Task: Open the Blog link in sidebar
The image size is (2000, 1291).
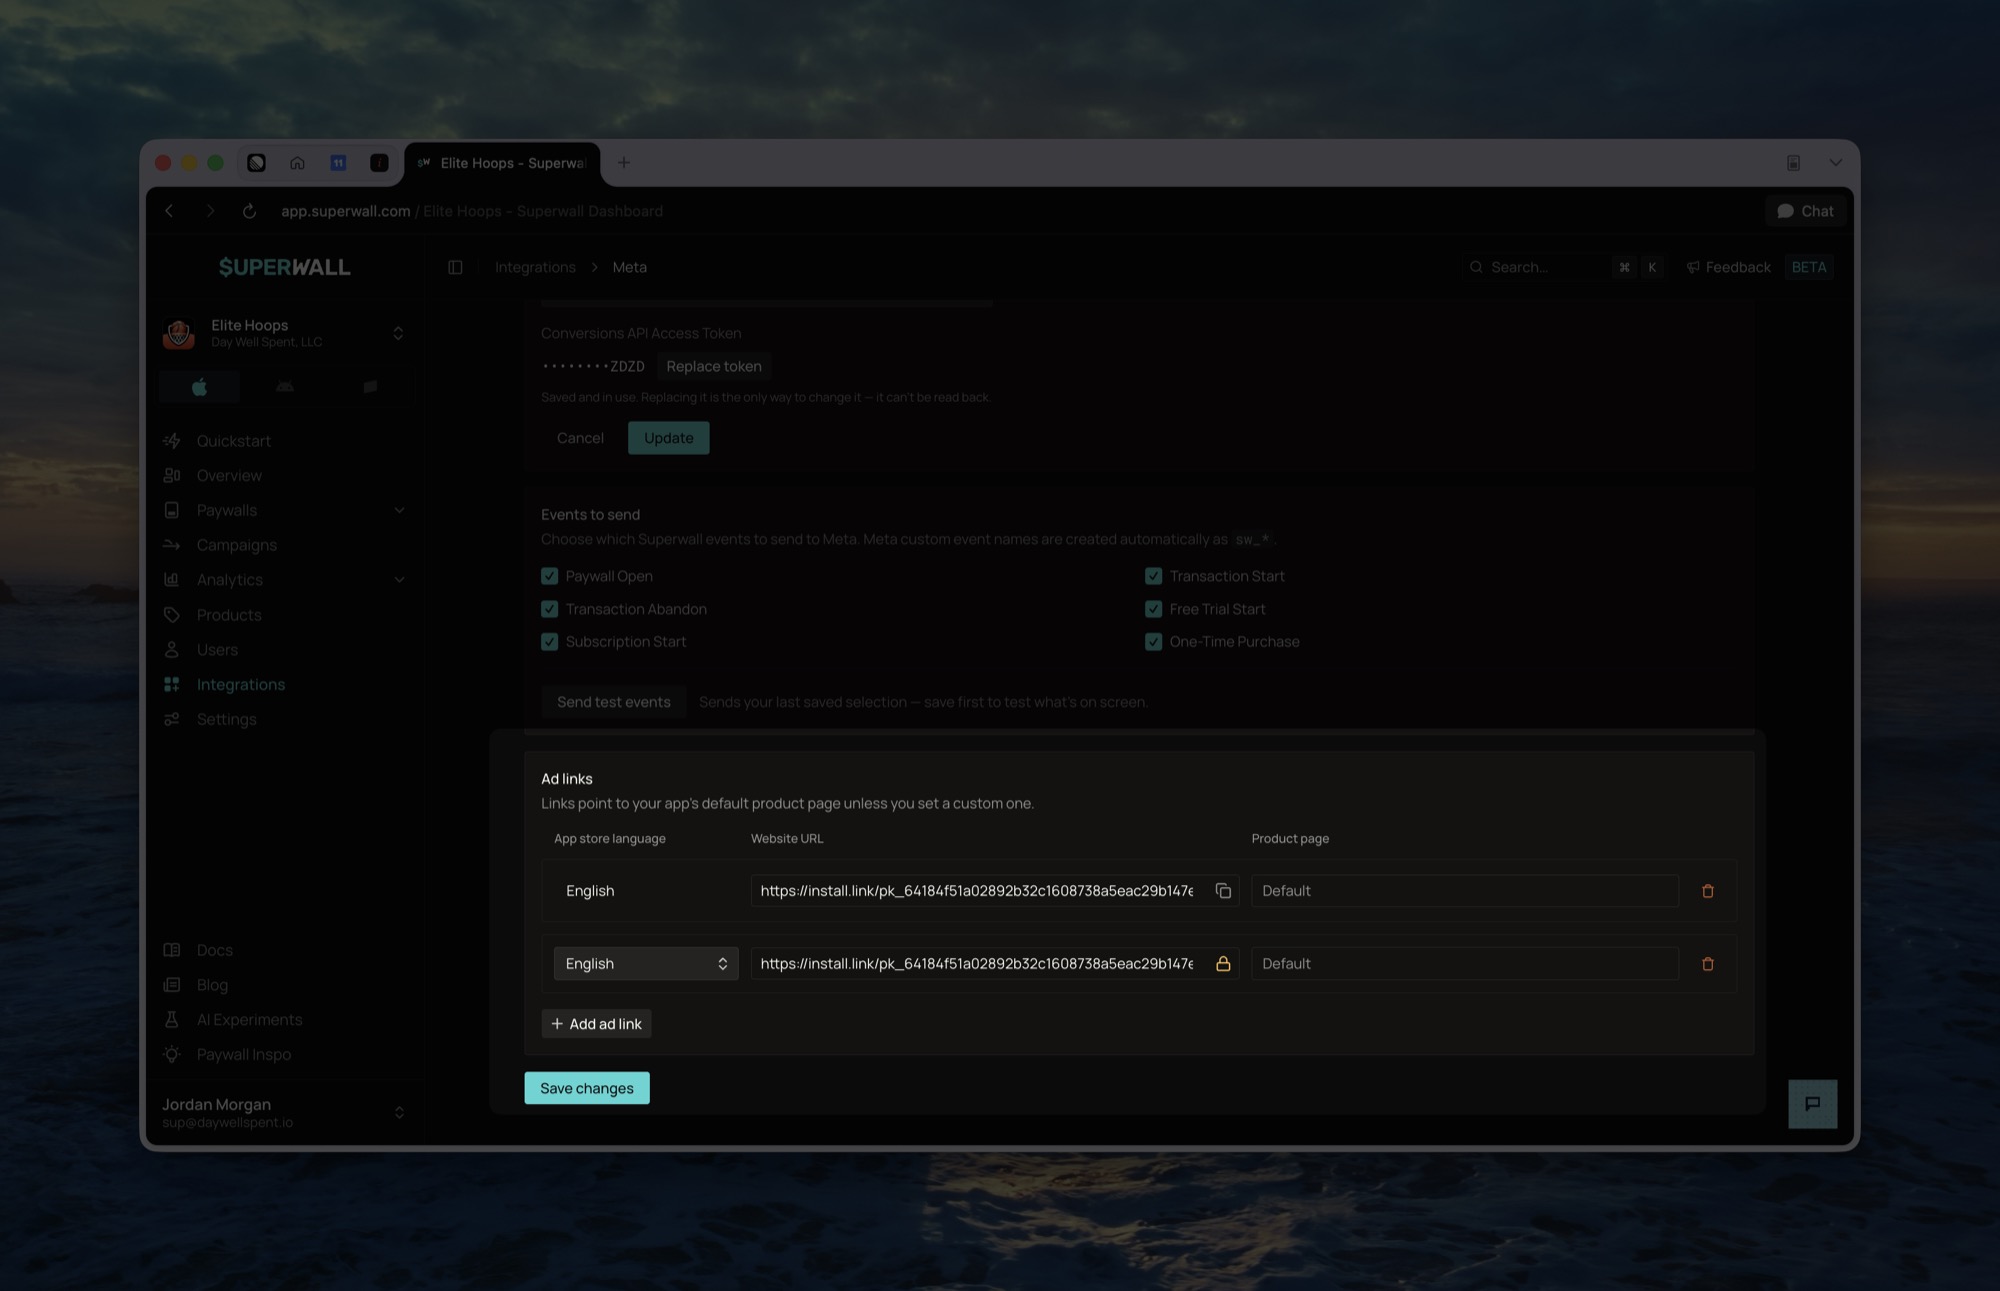Action: click(x=213, y=985)
